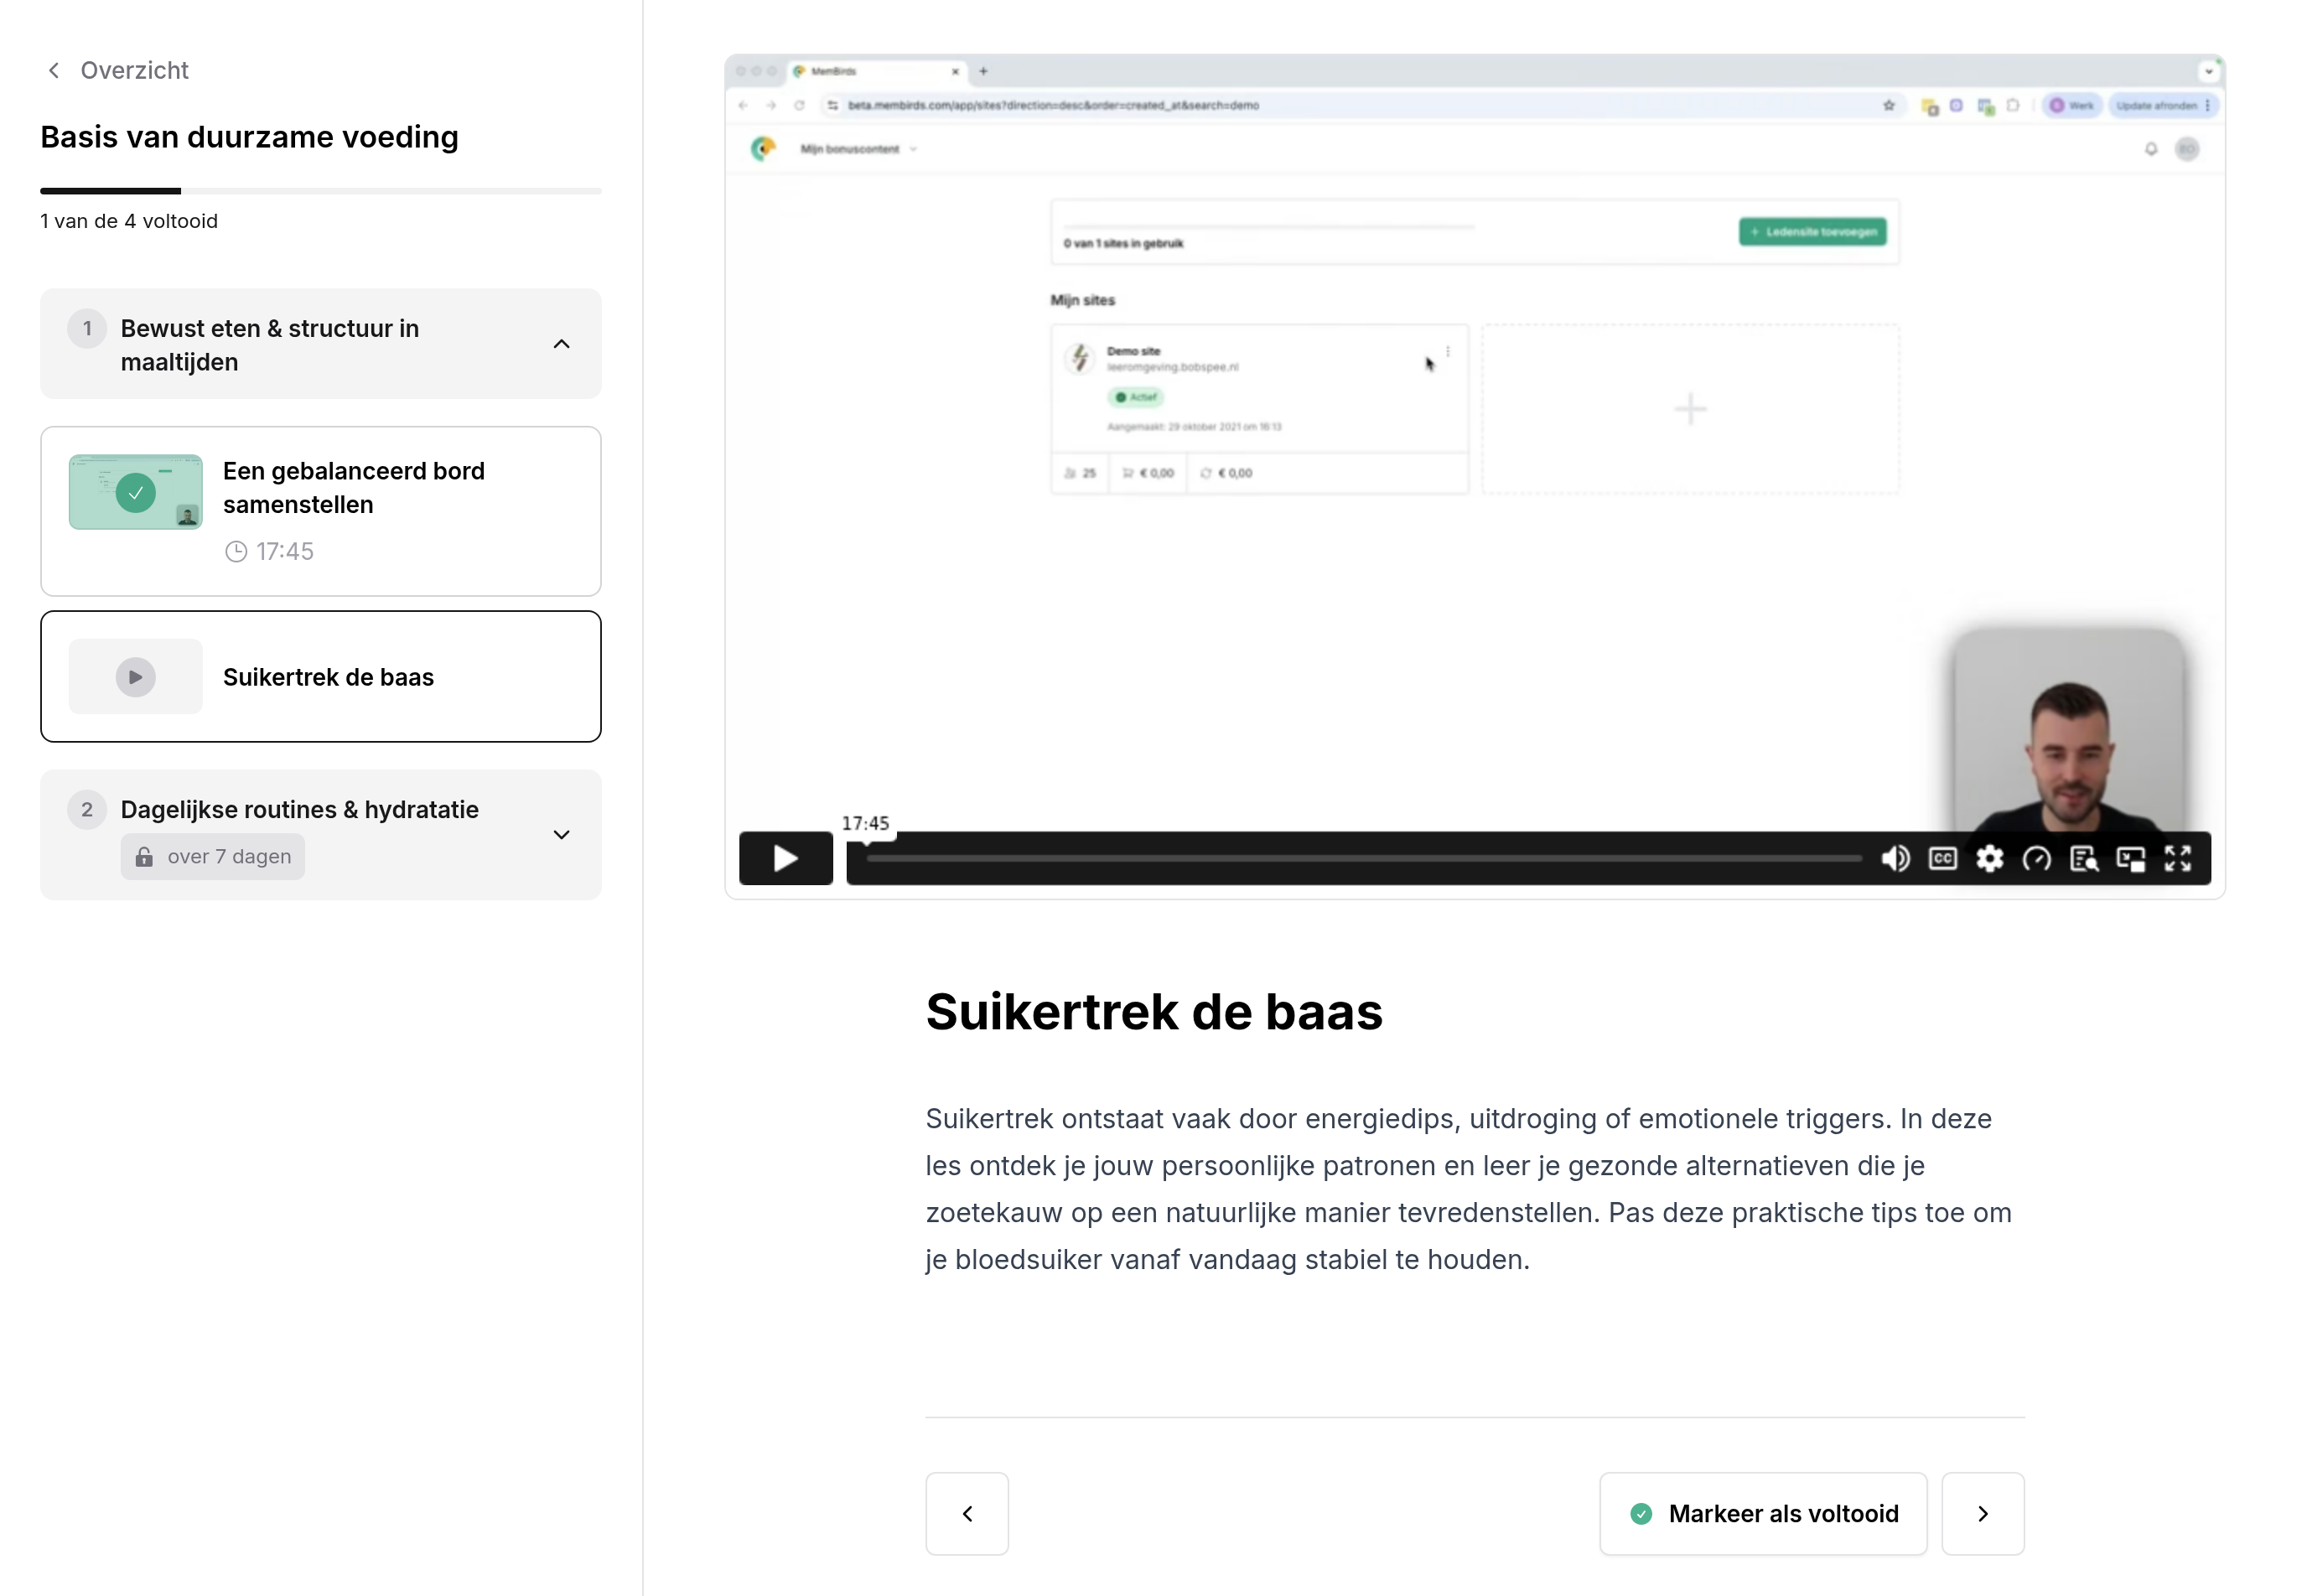Click the locked over 7 dagen badge
The width and height of the screenshot is (2307, 1596).
pos(213,856)
